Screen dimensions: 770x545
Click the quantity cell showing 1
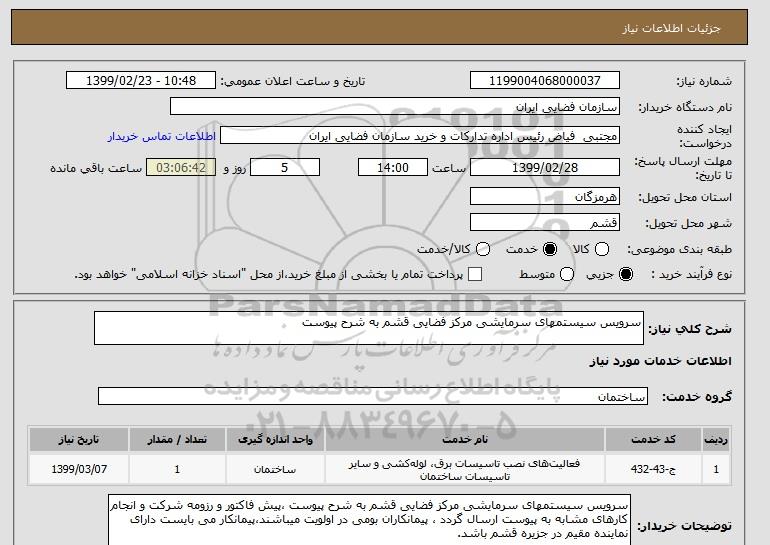[177, 469]
